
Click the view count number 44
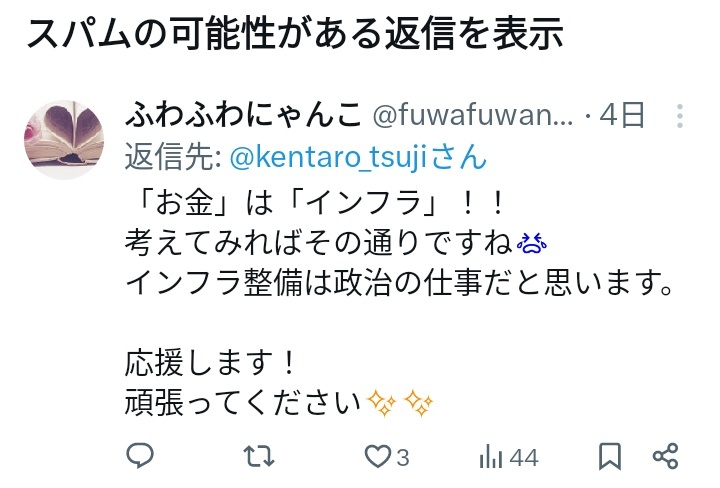(x=524, y=458)
